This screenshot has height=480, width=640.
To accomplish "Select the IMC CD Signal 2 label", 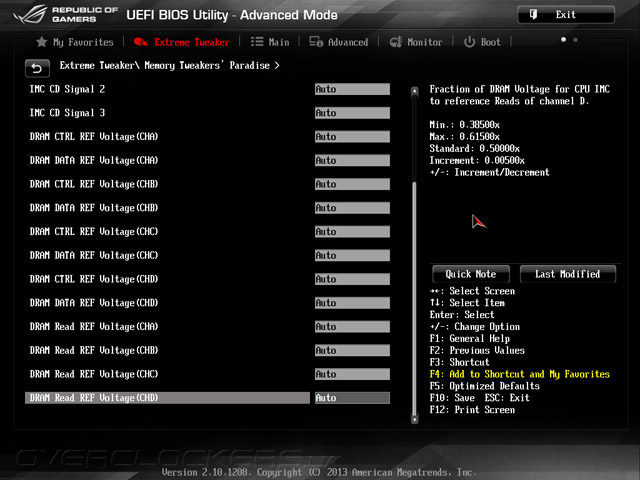I will [x=67, y=89].
